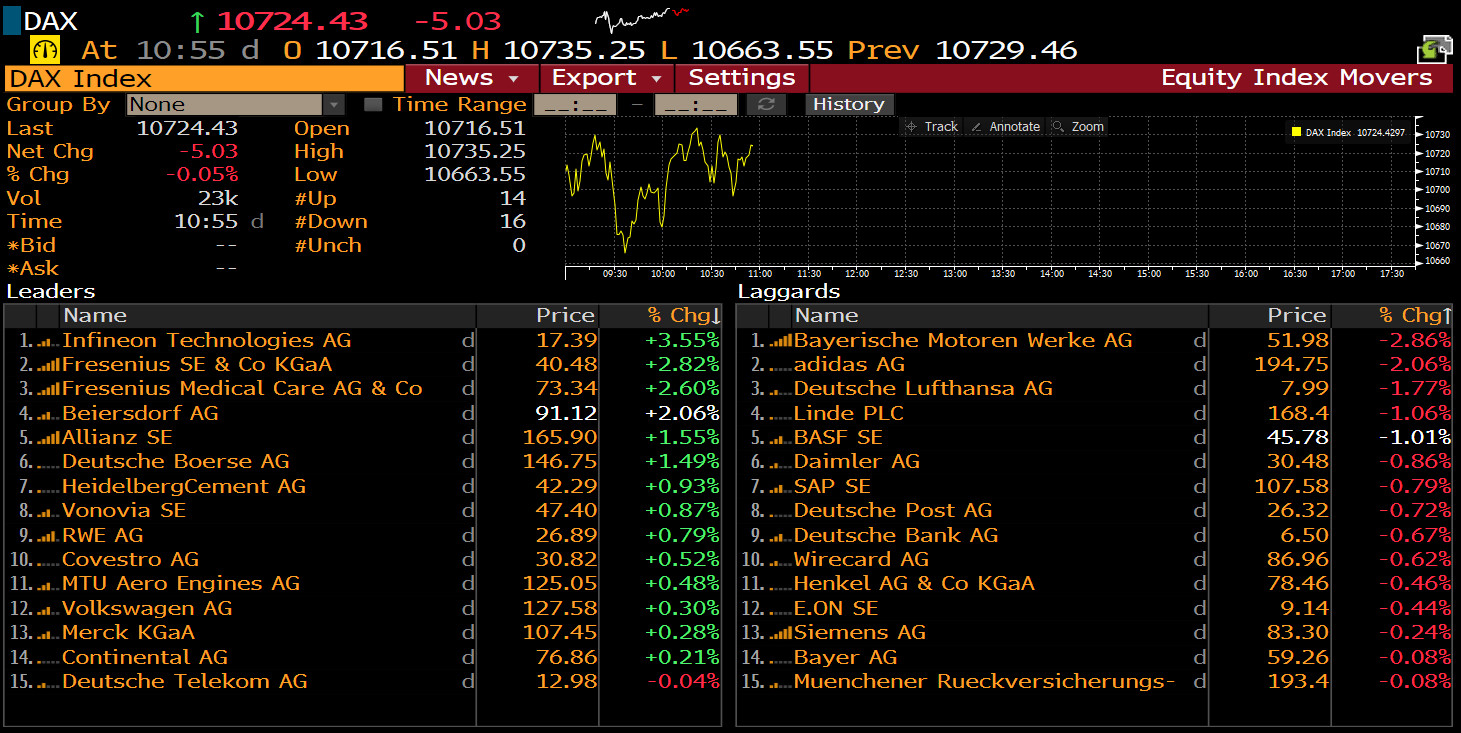The height and width of the screenshot is (733, 1461).
Task: Open the Settings menu
Action: [742, 78]
